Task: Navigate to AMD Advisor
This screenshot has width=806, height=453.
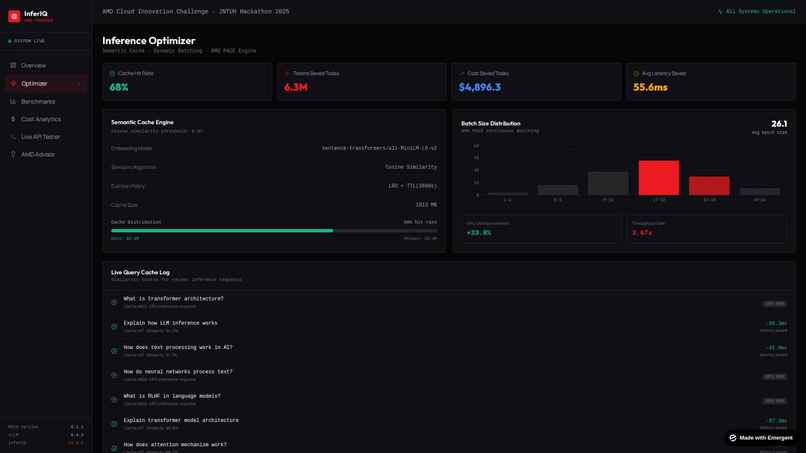Action: [46, 154]
